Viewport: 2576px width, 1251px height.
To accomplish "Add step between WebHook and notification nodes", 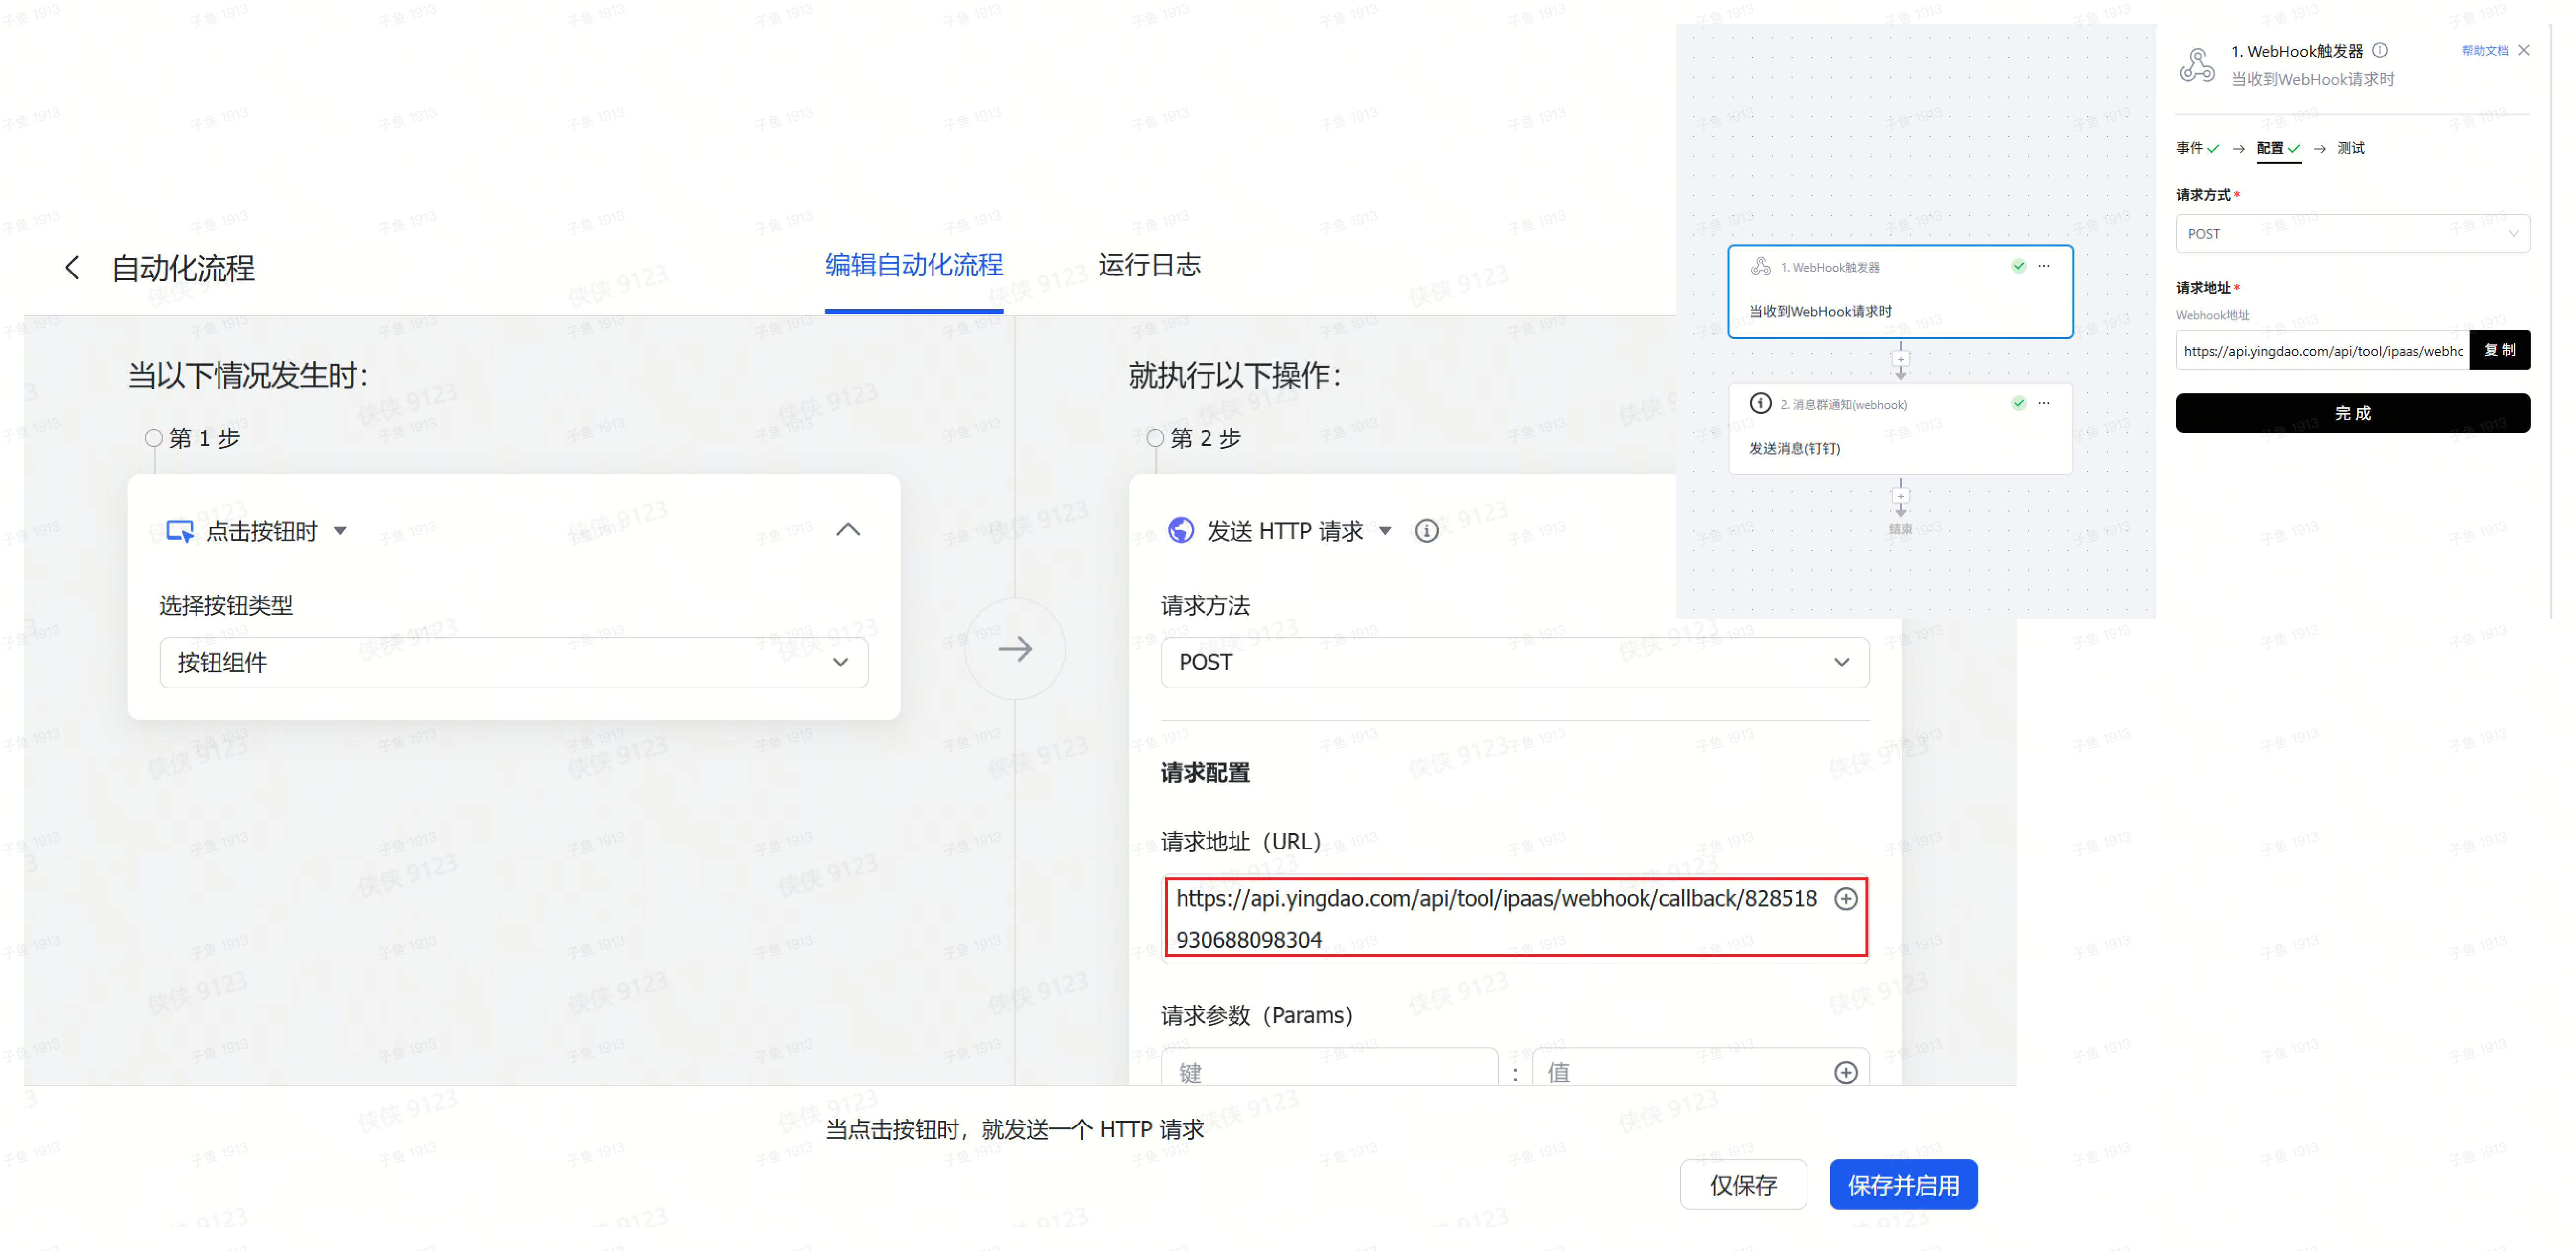I will pyautogui.click(x=1900, y=359).
